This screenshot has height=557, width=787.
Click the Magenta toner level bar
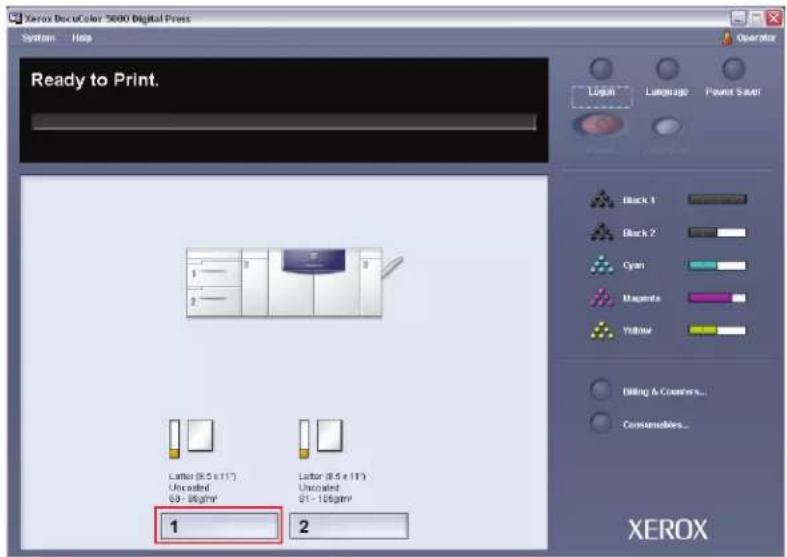pos(717,298)
